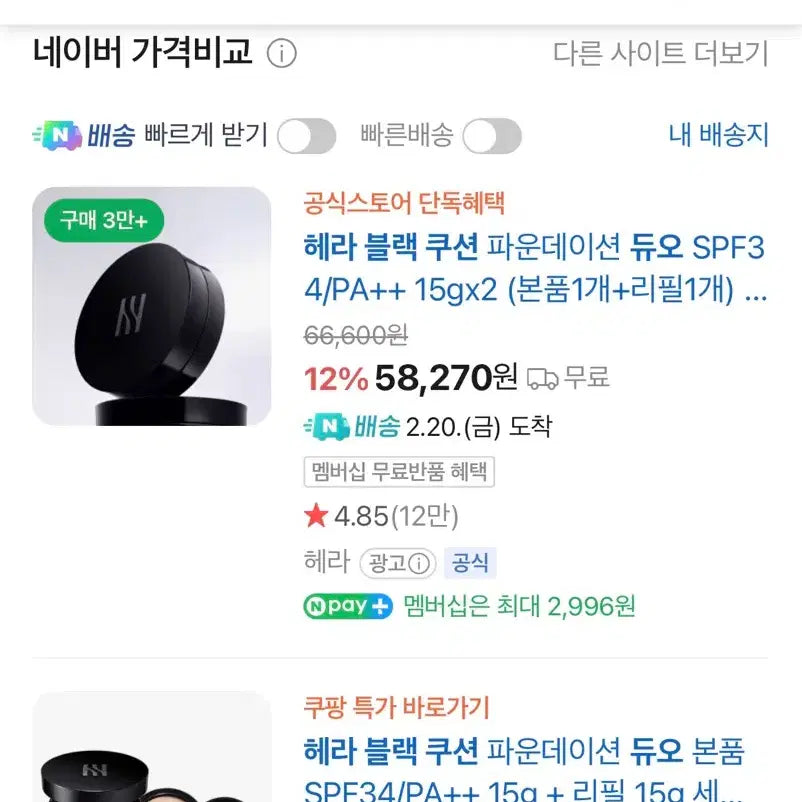Click the 멤버십 무료반품 혜택 tag

398,471
